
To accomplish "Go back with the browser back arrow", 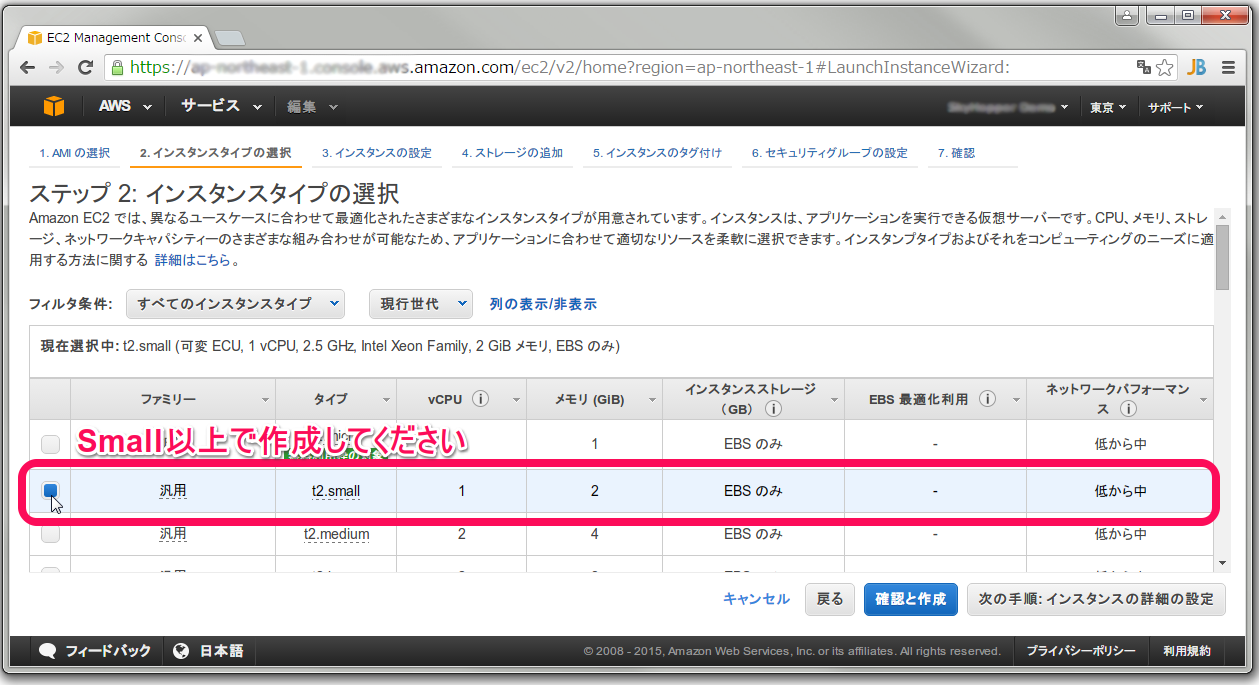I will click(30, 68).
